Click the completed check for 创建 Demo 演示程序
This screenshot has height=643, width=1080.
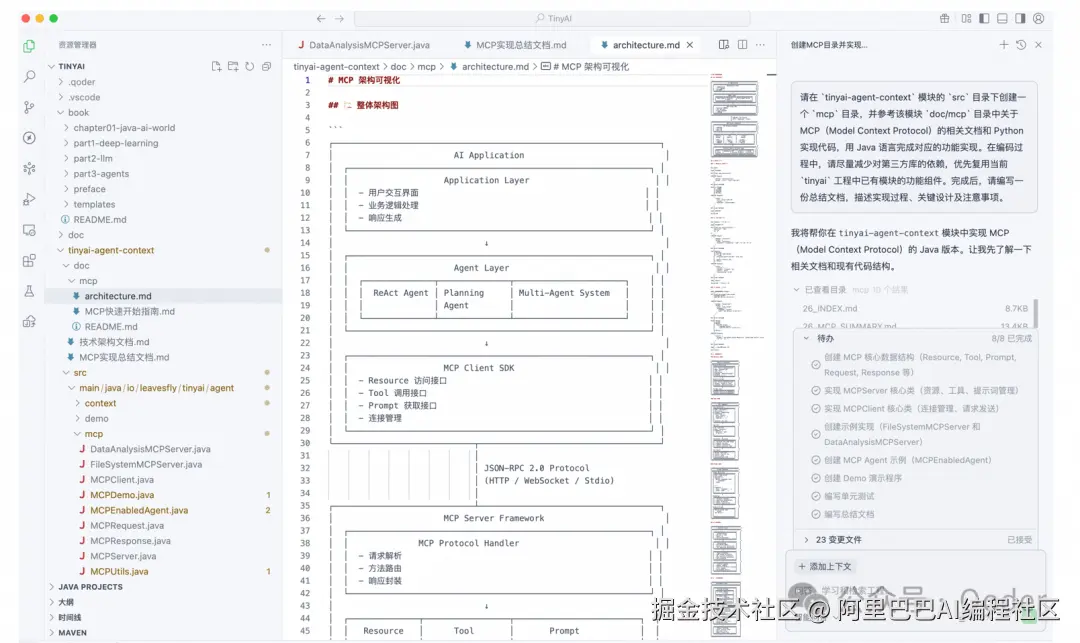tap(816, 478)
